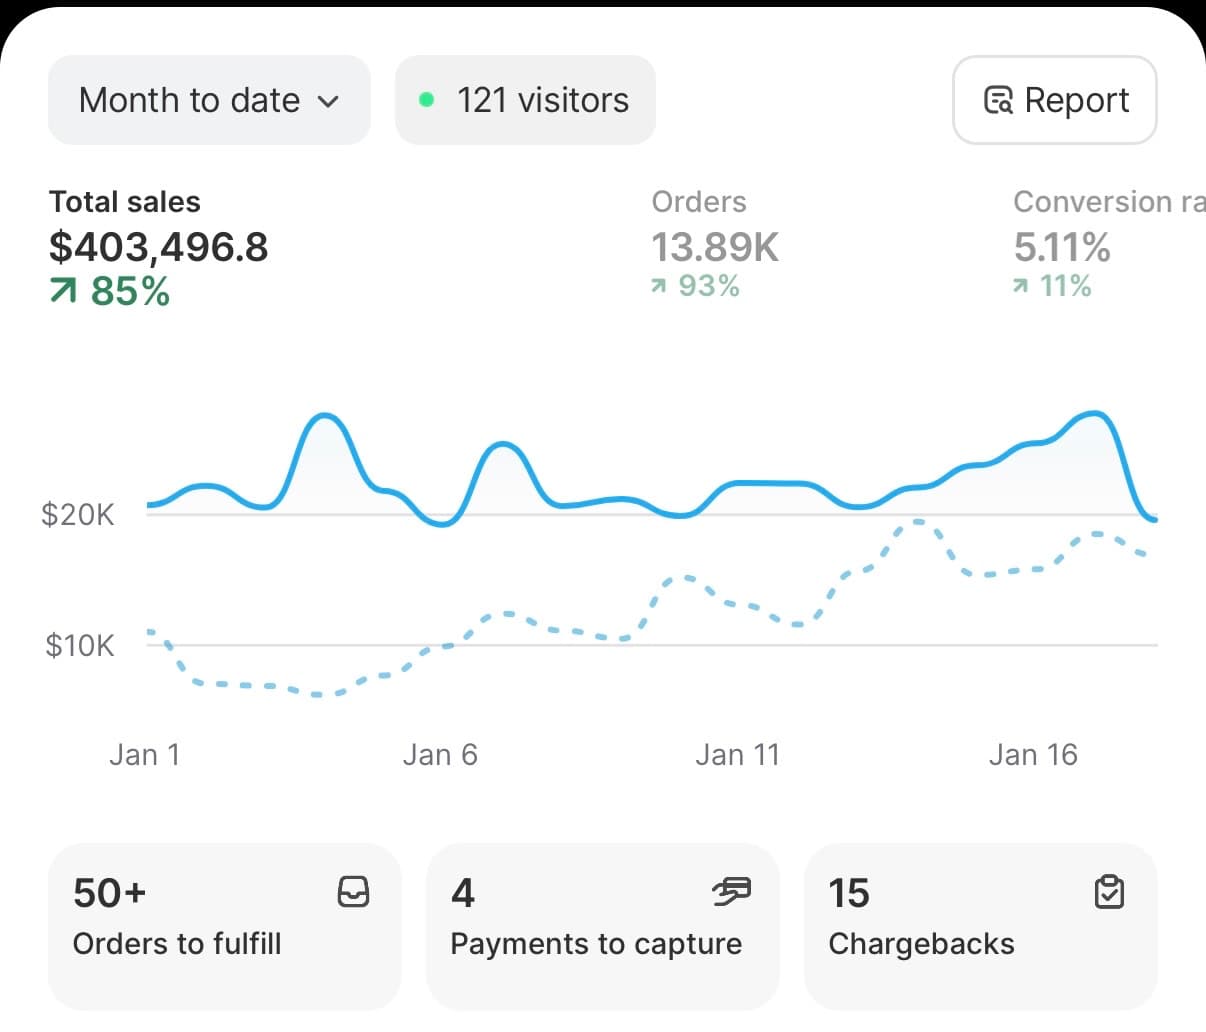Click the Chargebacks clipboard checkmark icon
The width and height of the screenshot is (1206, 1032).
coord(1109,892)
